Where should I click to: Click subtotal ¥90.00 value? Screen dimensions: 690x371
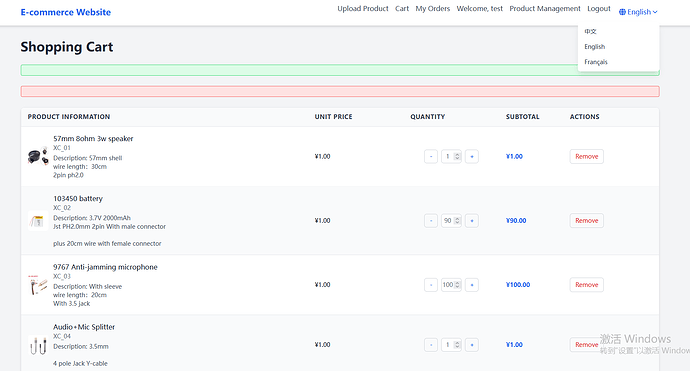(516, 220)
